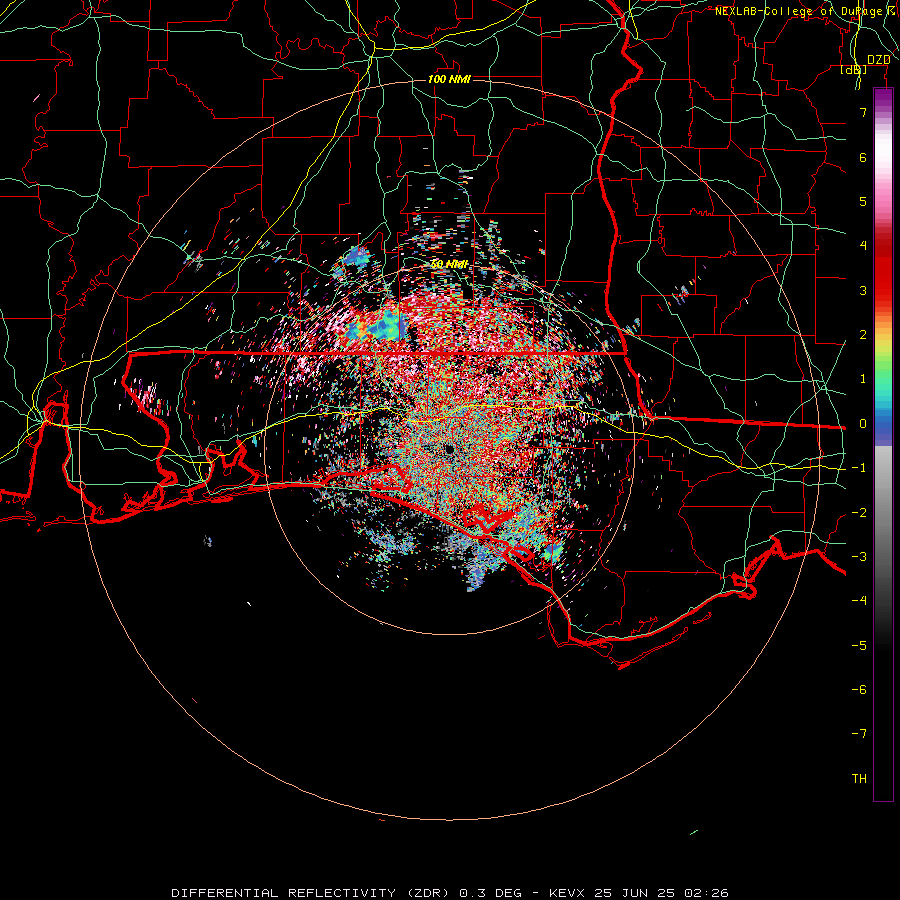Click the "[dB]" units label
This screenshot has height=900, width=900.
click(x=854, y=69)
